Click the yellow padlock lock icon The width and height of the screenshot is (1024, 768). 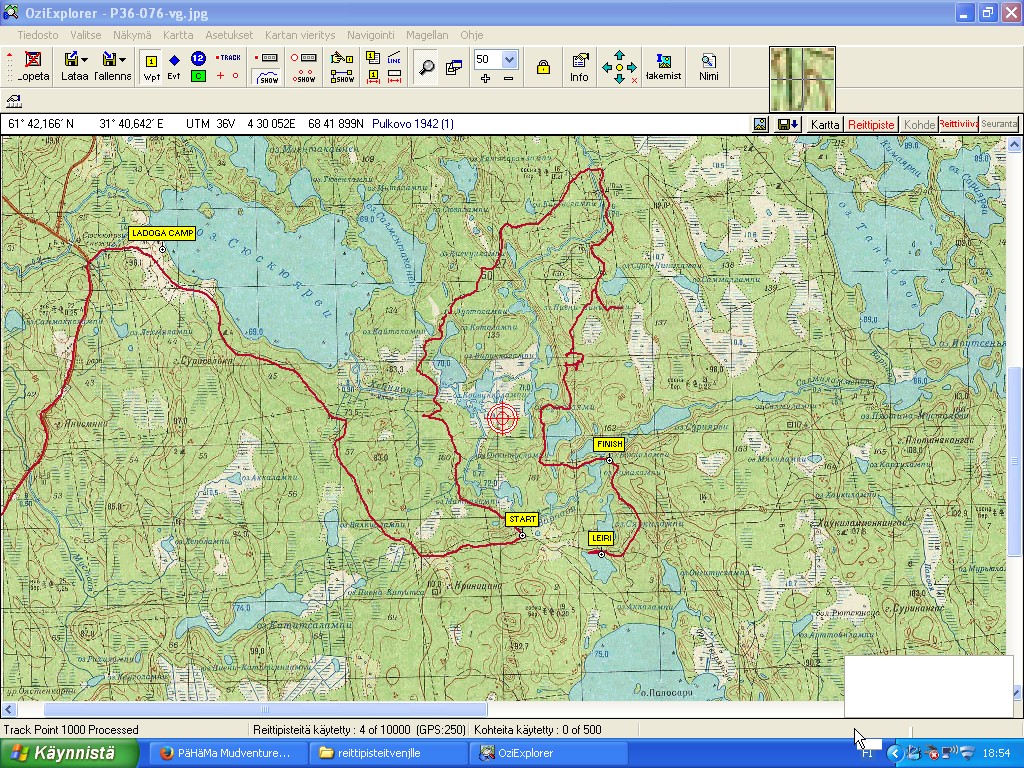543,67
